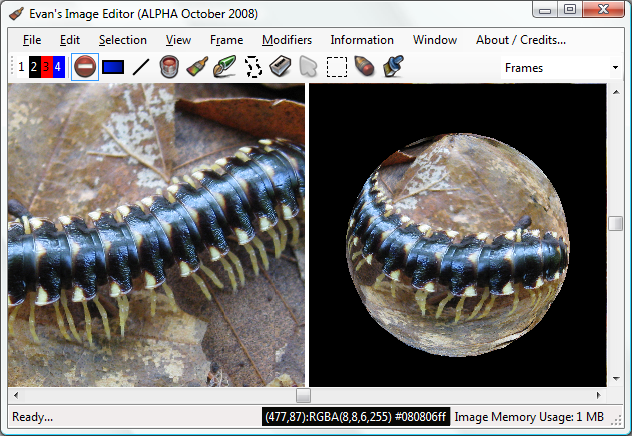
Task: Open the Information menu
Action: coord(362,40)
